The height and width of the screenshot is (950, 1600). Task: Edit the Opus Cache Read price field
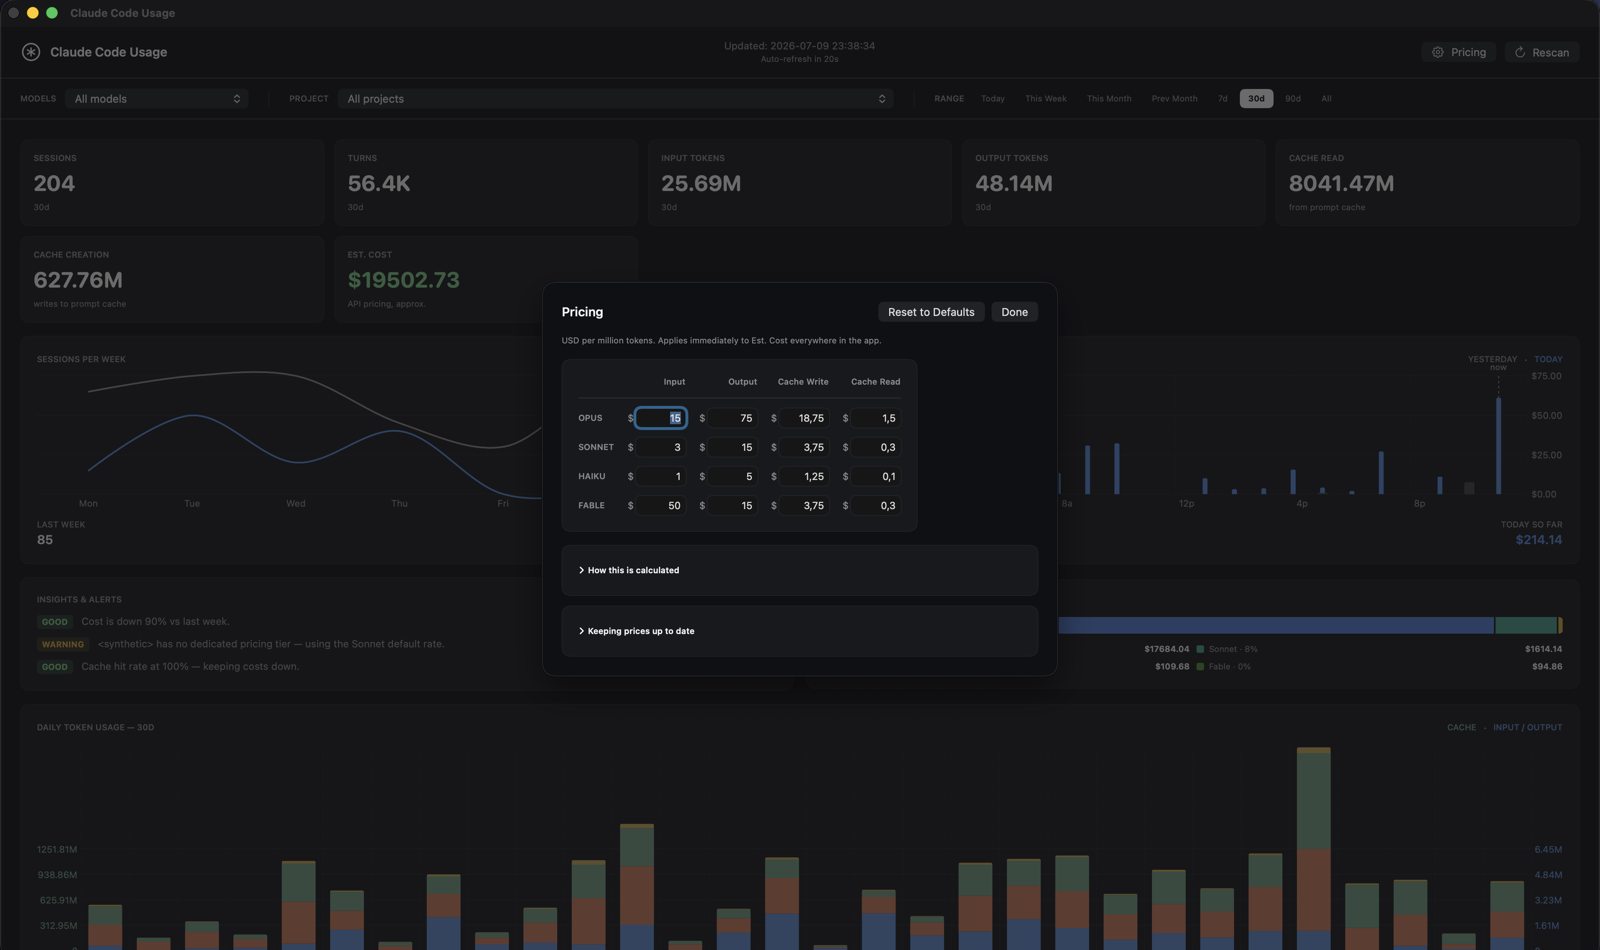(876, 418)
